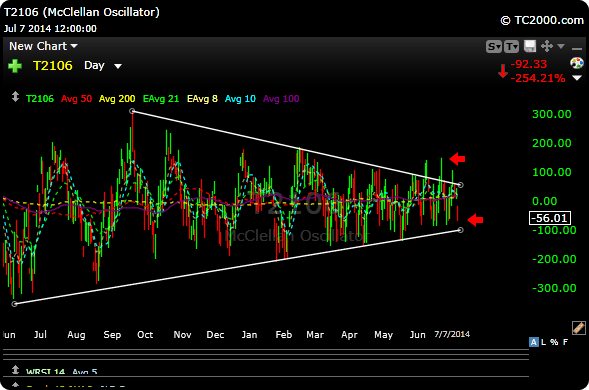Click the -300.00 scale label

click(554, 288)
